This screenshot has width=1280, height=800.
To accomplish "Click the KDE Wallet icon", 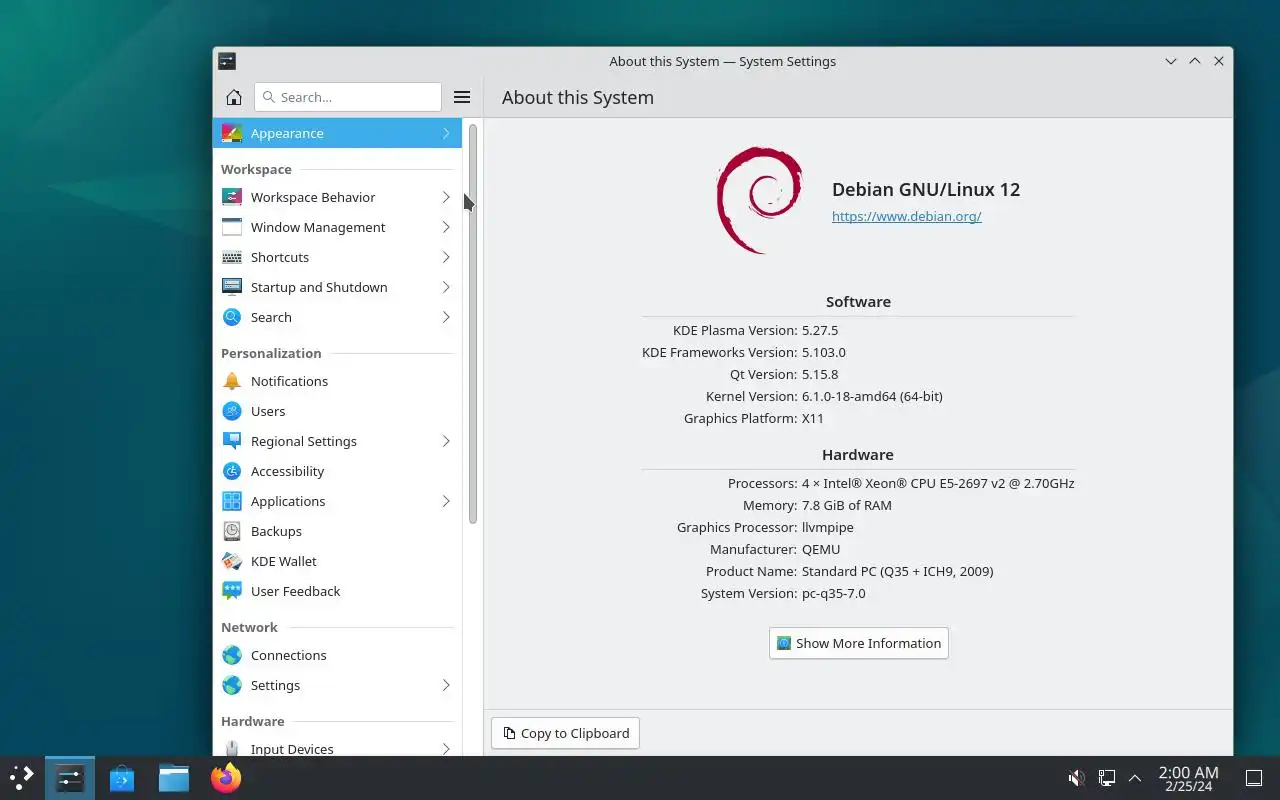I will (232, 561).
